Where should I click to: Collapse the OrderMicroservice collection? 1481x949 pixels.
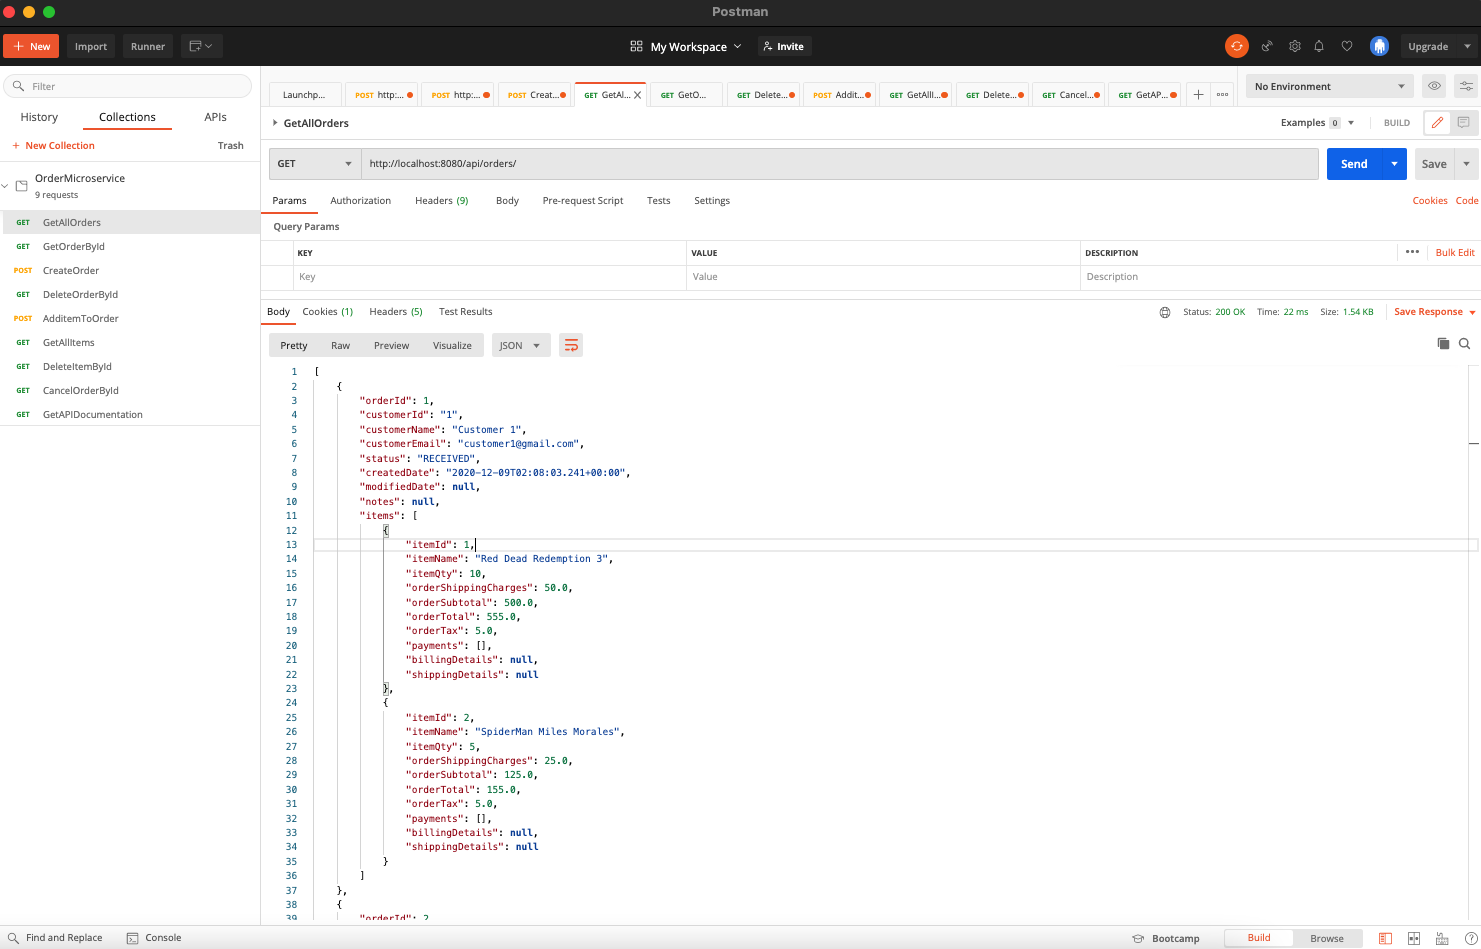tap(5, 186)
